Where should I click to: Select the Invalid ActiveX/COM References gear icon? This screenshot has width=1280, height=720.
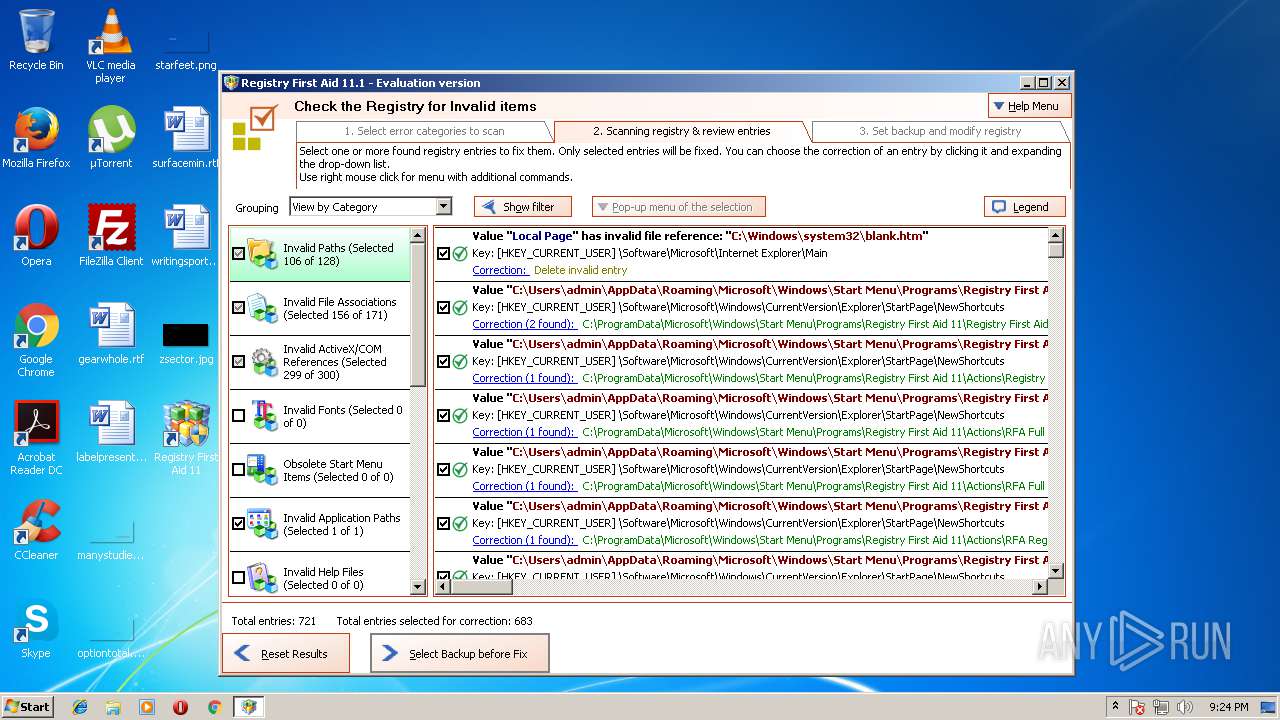point(263,362)
